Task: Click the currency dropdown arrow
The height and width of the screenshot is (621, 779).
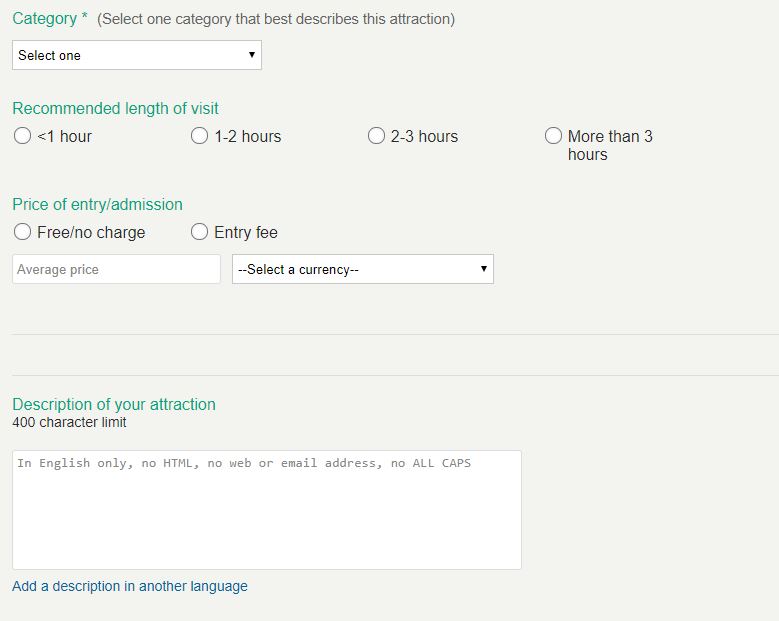Action: click(484, 269)
